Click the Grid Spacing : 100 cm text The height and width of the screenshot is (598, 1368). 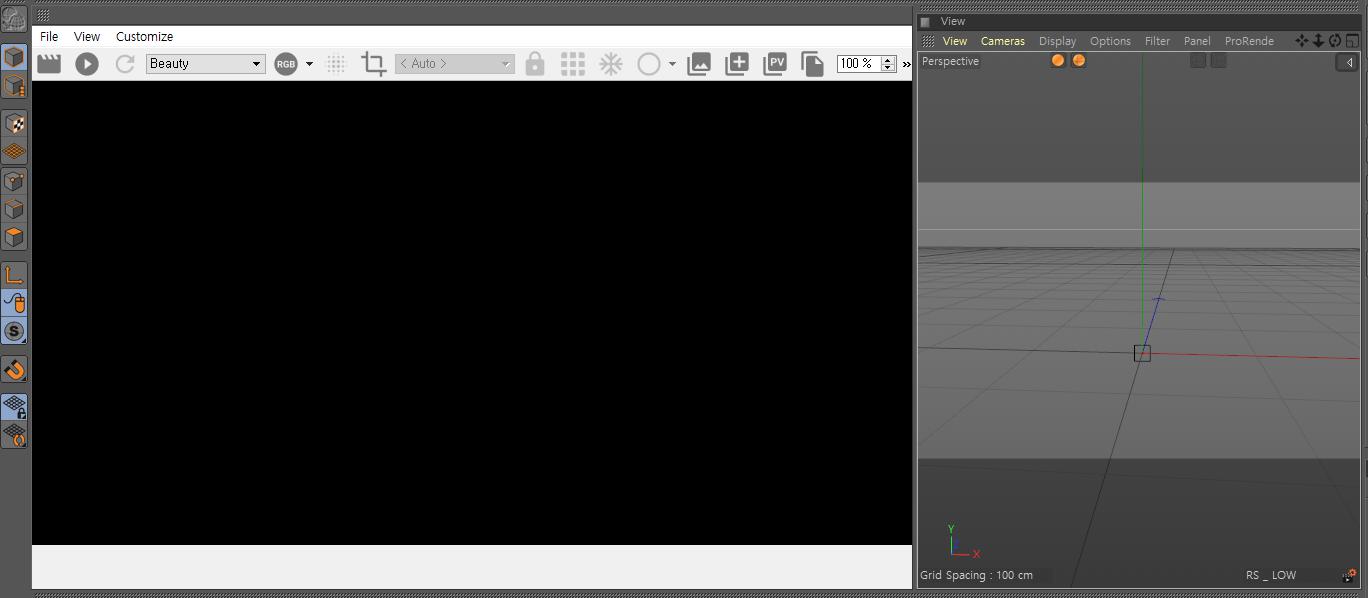[976, 575]
